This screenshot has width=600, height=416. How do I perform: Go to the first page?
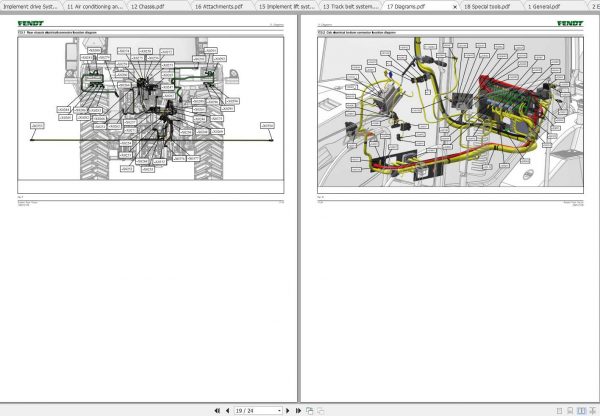pos(217,411)
